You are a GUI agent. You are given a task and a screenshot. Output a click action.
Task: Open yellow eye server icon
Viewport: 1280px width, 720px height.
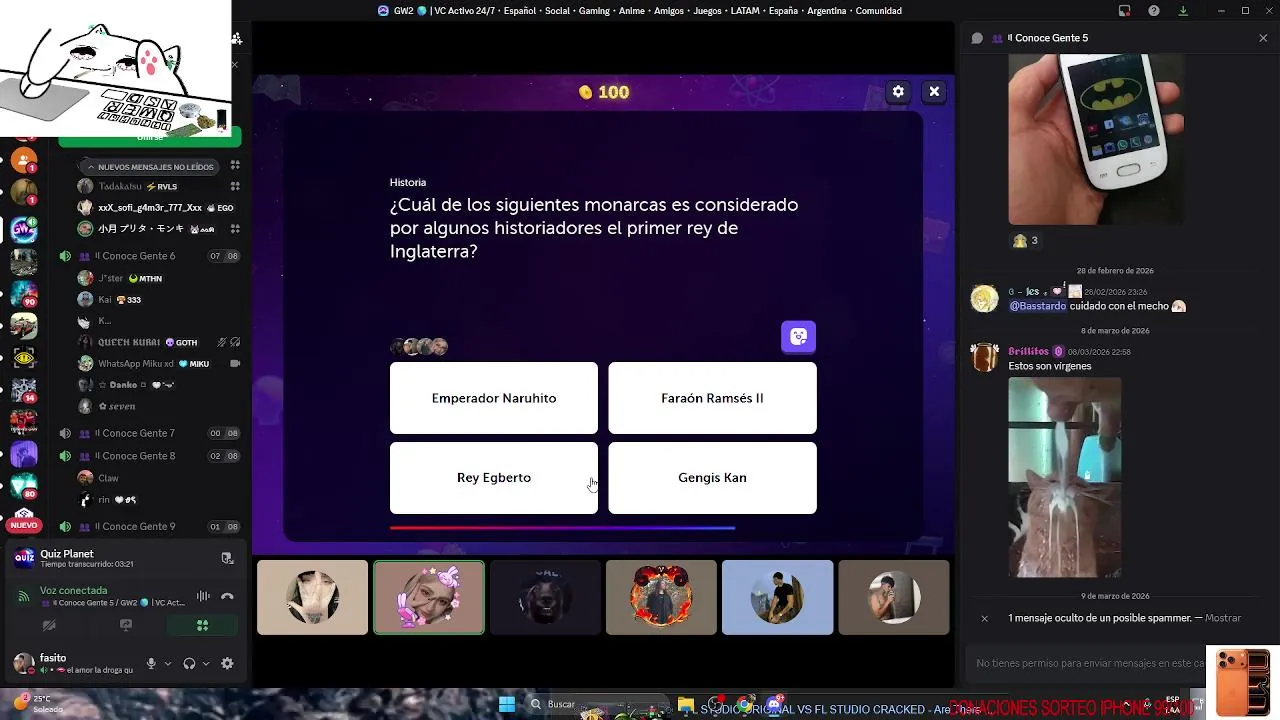tap(24, 358)
